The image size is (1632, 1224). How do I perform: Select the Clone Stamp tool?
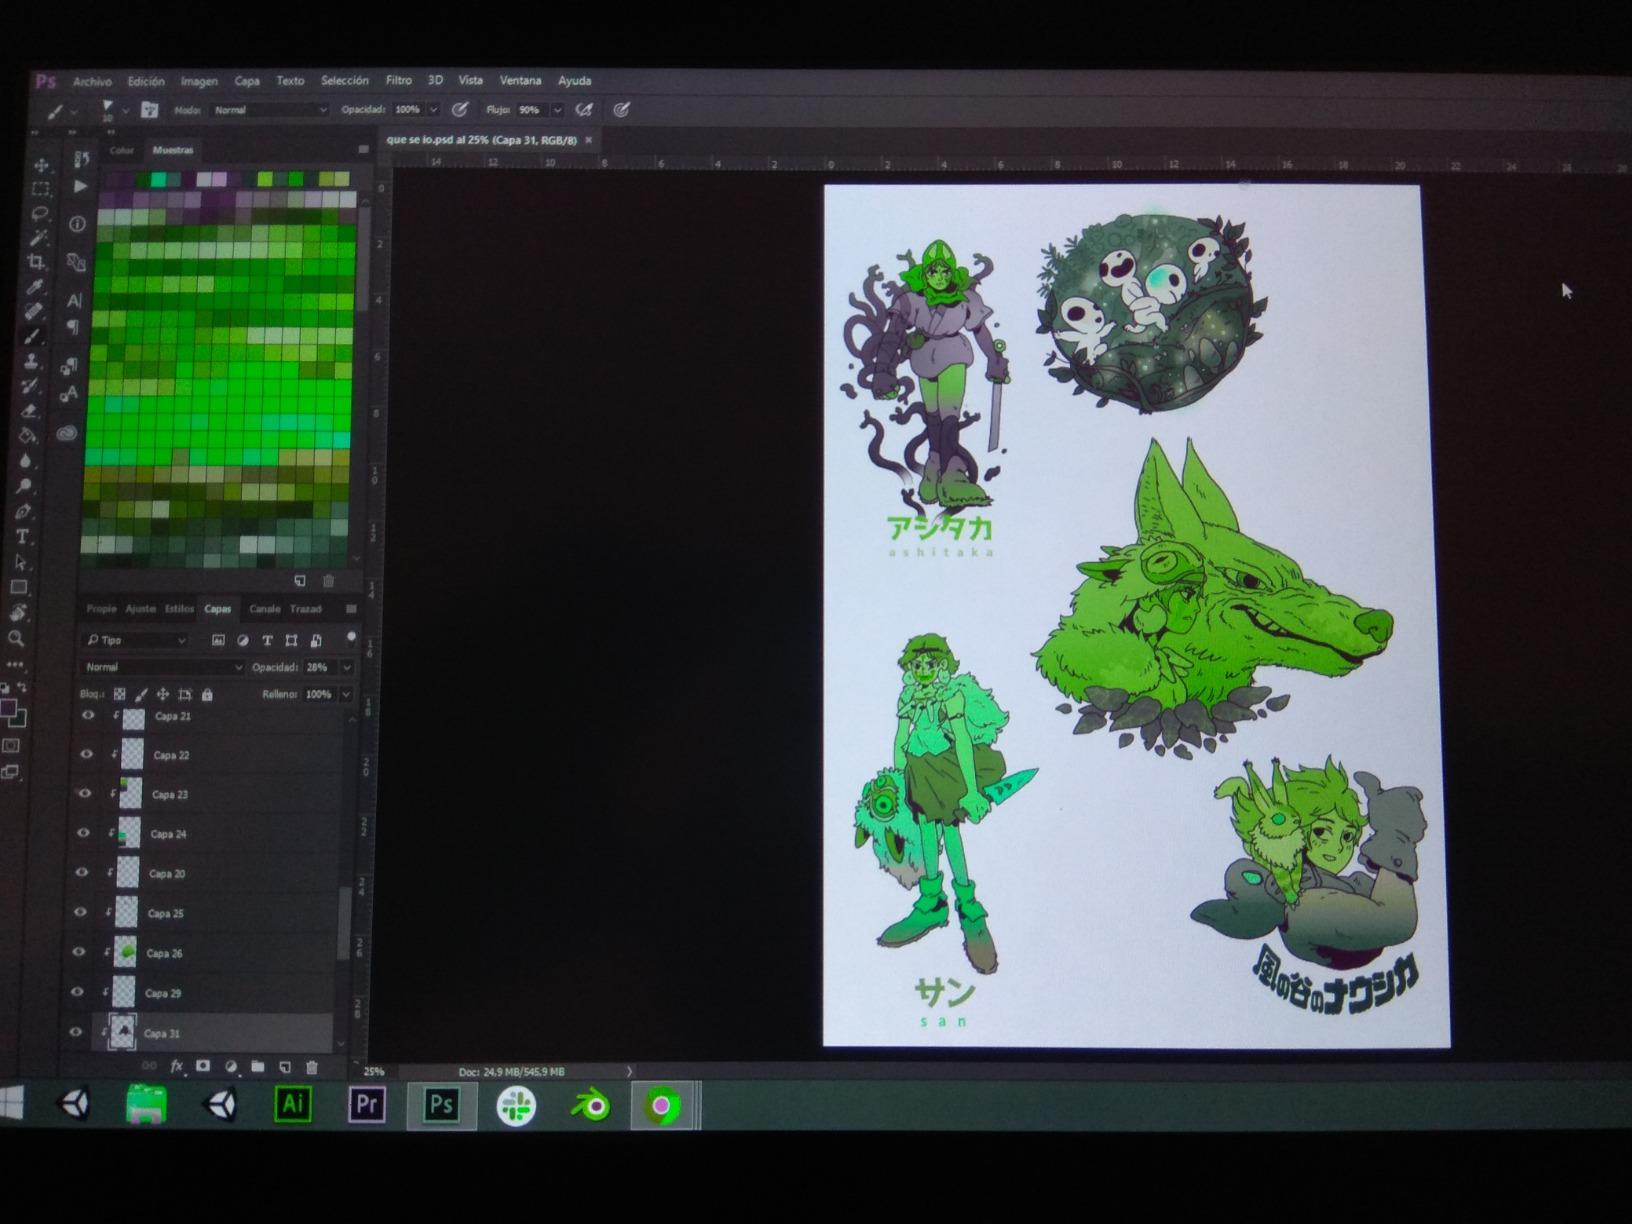coord(32,361)
